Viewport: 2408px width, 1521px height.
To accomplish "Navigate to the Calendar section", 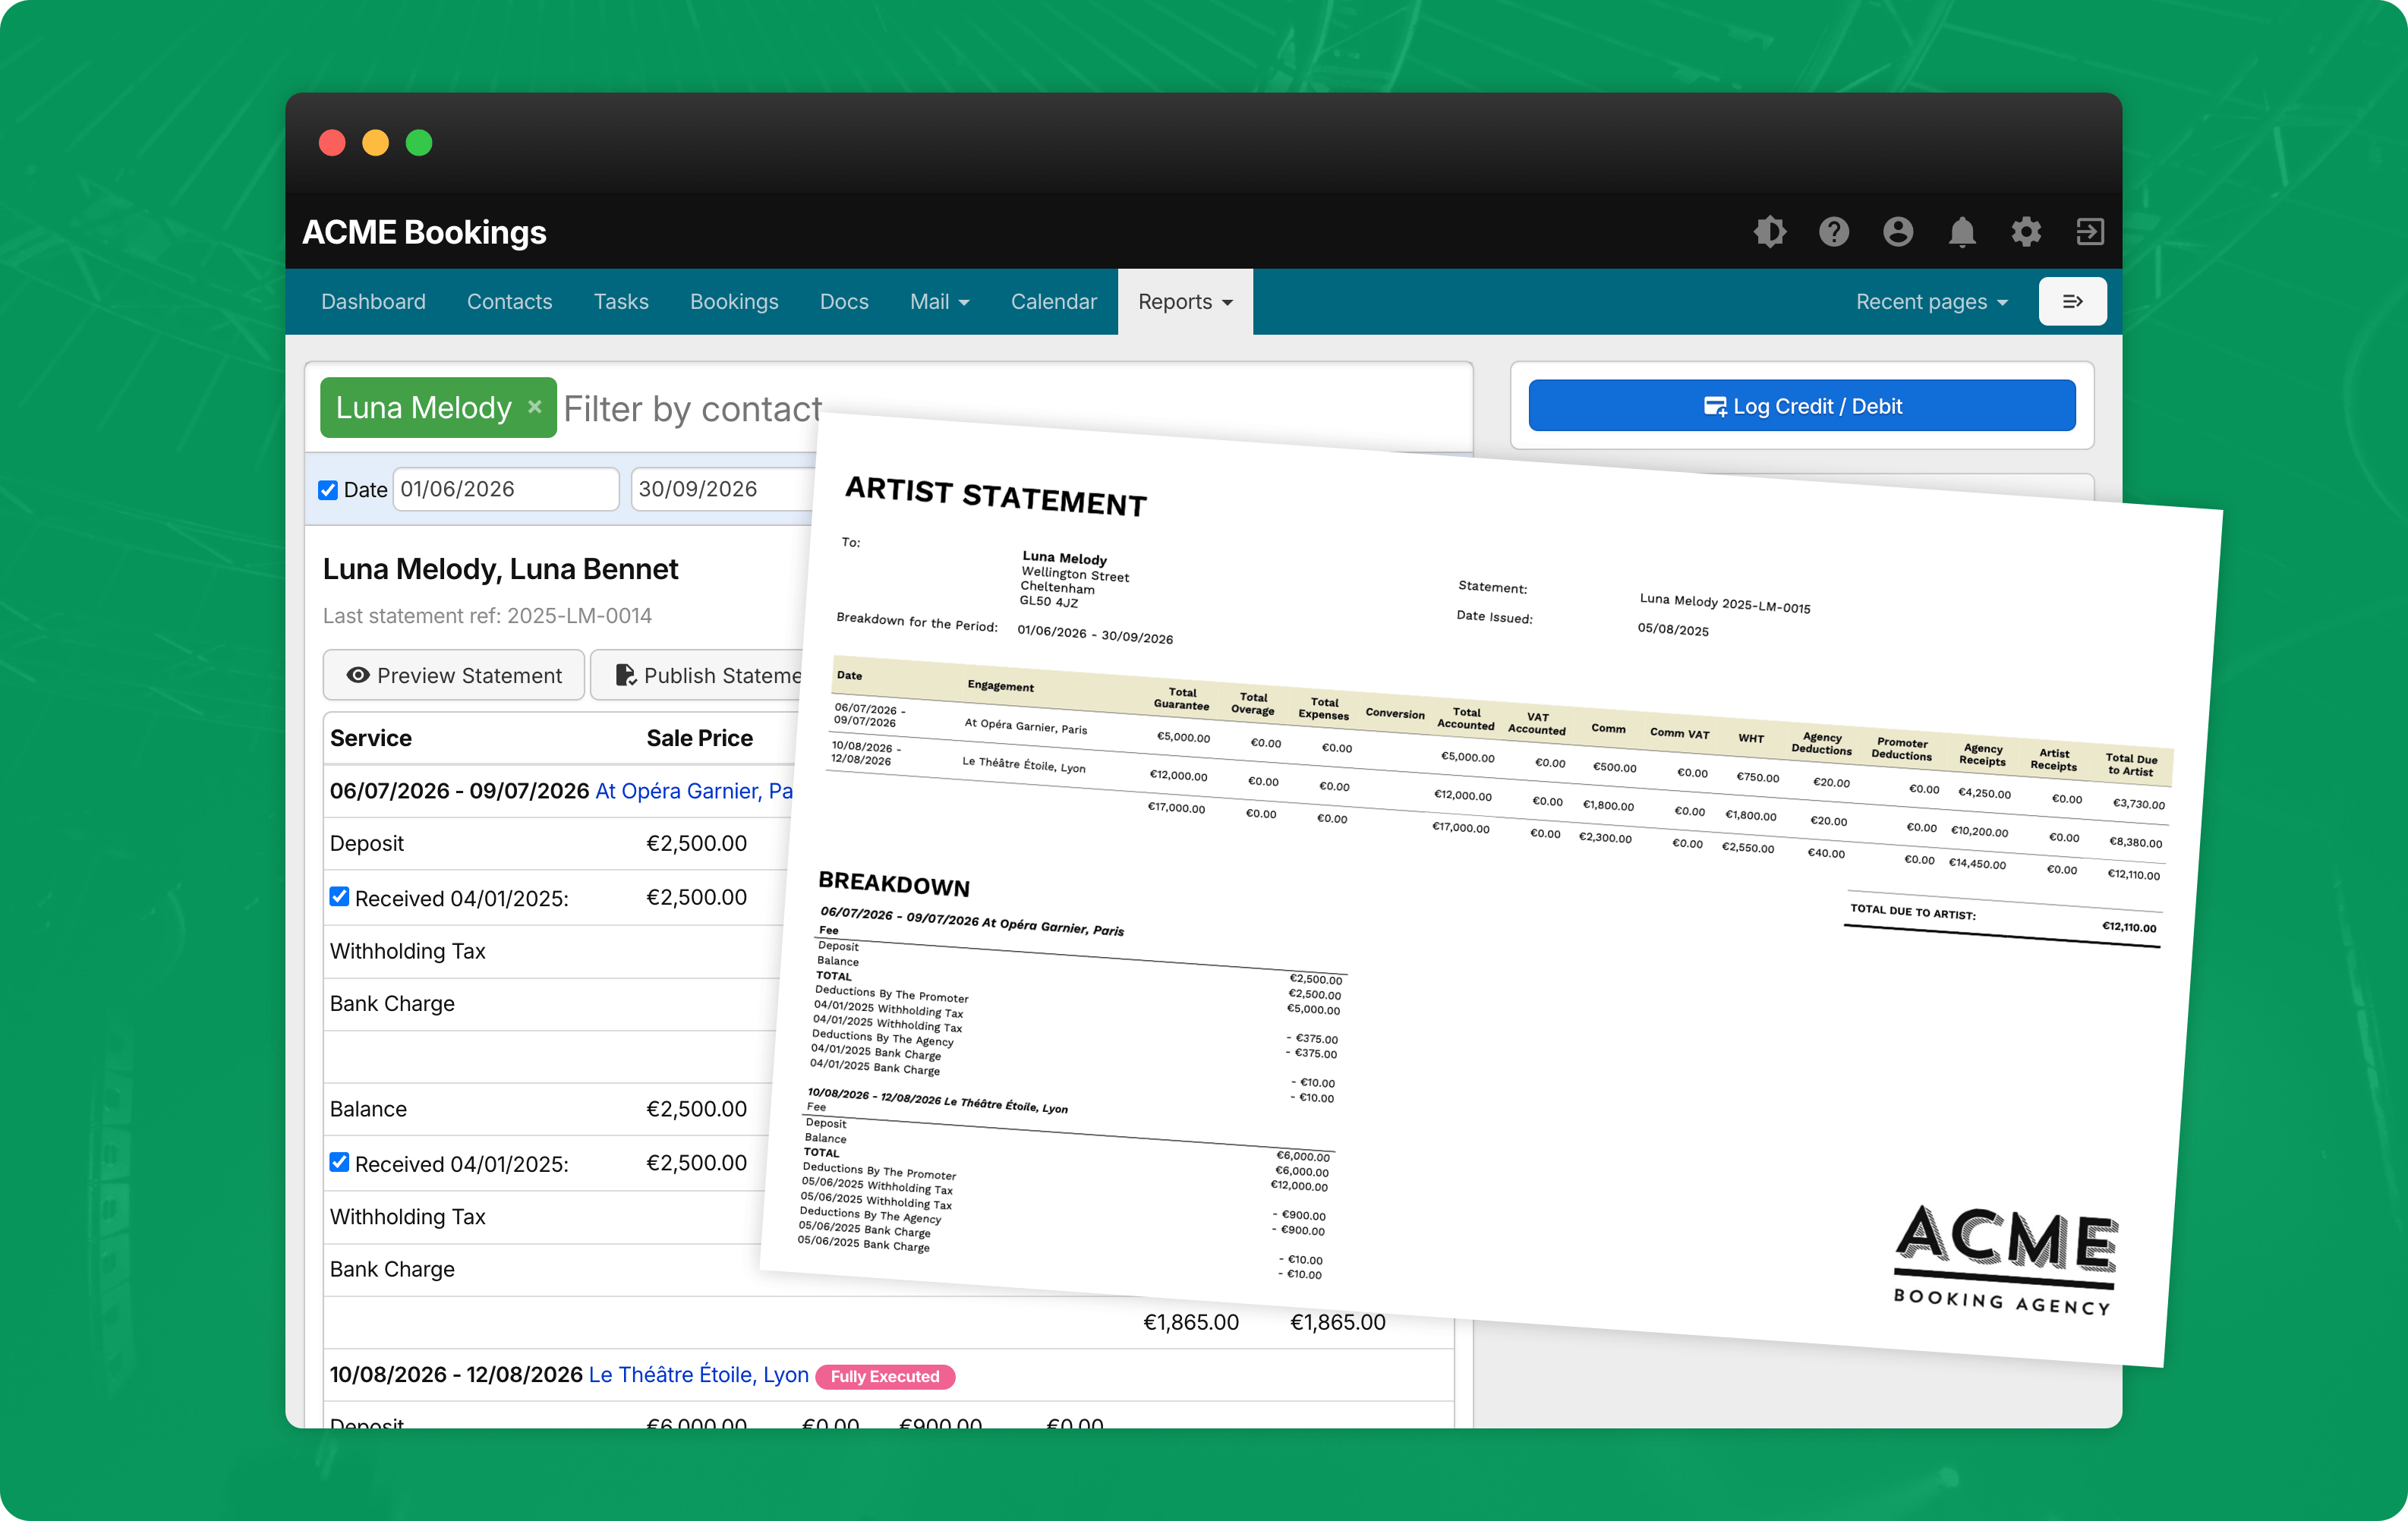I will point(1052,301).
